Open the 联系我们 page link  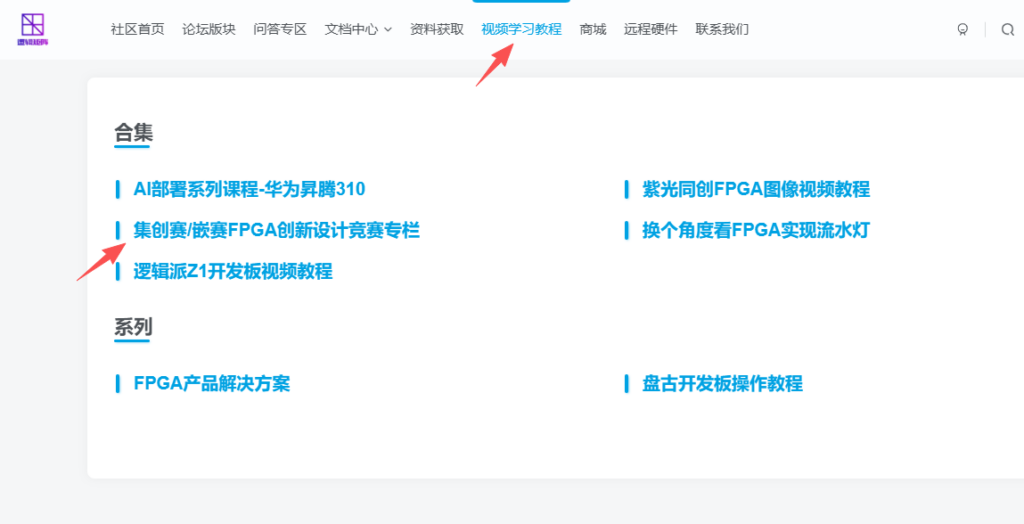click(722, 30)
